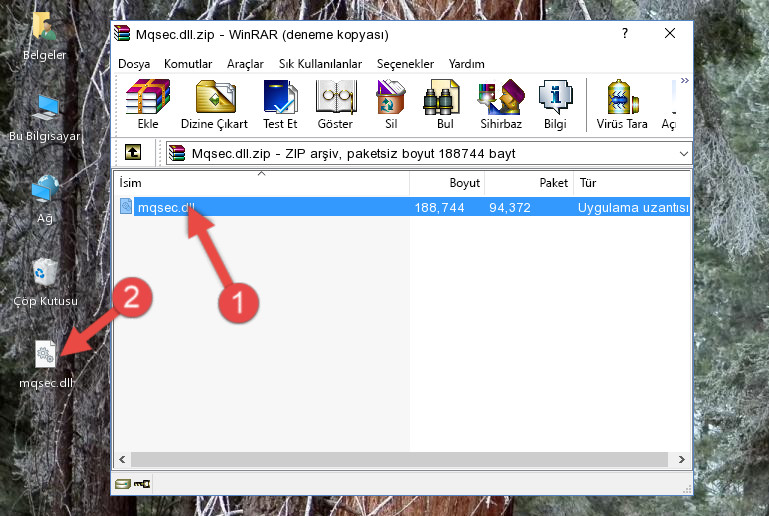The height and width of the screenshot is (516, 769).
Task: Select the Bu Bilgisayar desktop icon
Action: point(45,118)
